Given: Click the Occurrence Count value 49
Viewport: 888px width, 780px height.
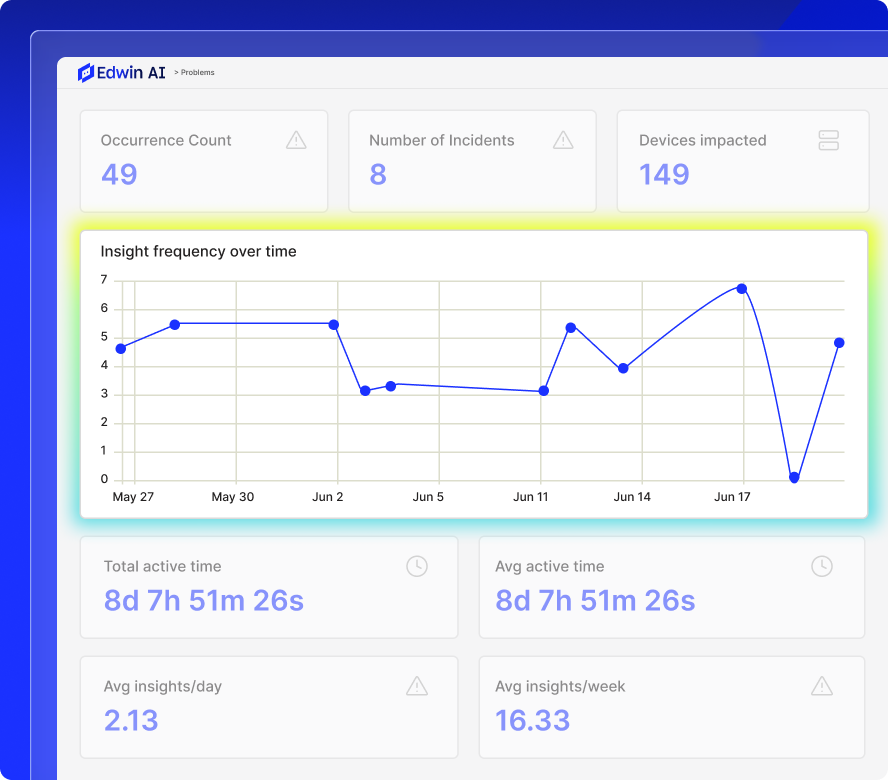Looking at the screenshot, I should tap(119, 174).
